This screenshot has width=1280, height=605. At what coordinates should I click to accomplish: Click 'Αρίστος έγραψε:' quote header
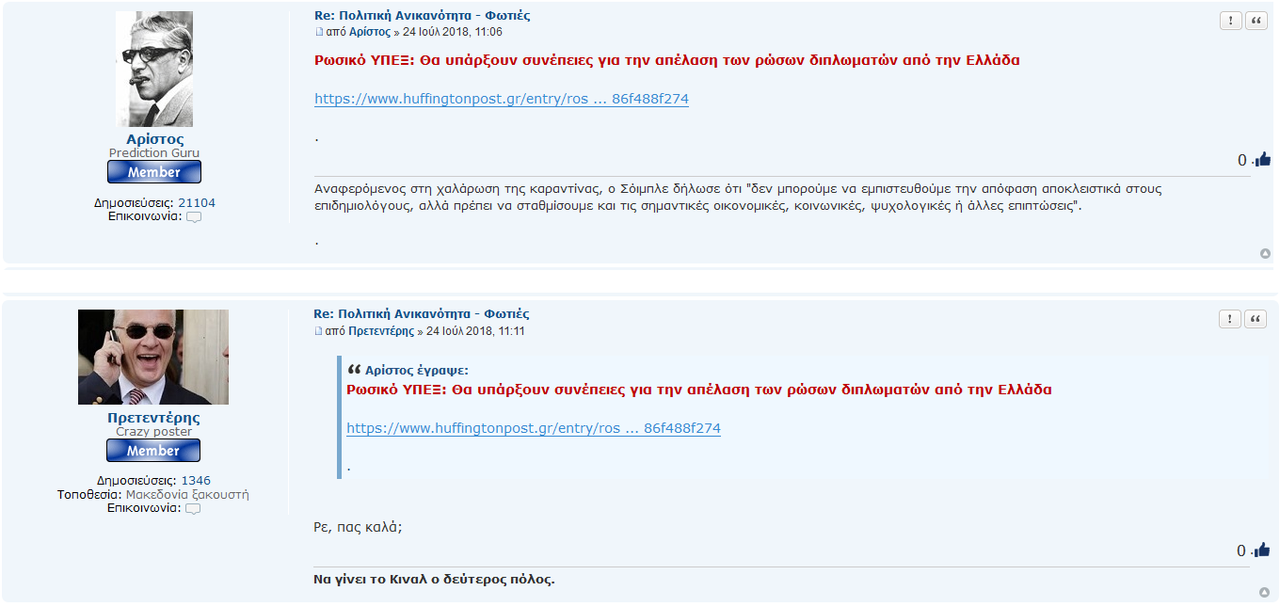pyautogui.click(x=417, y=370)
